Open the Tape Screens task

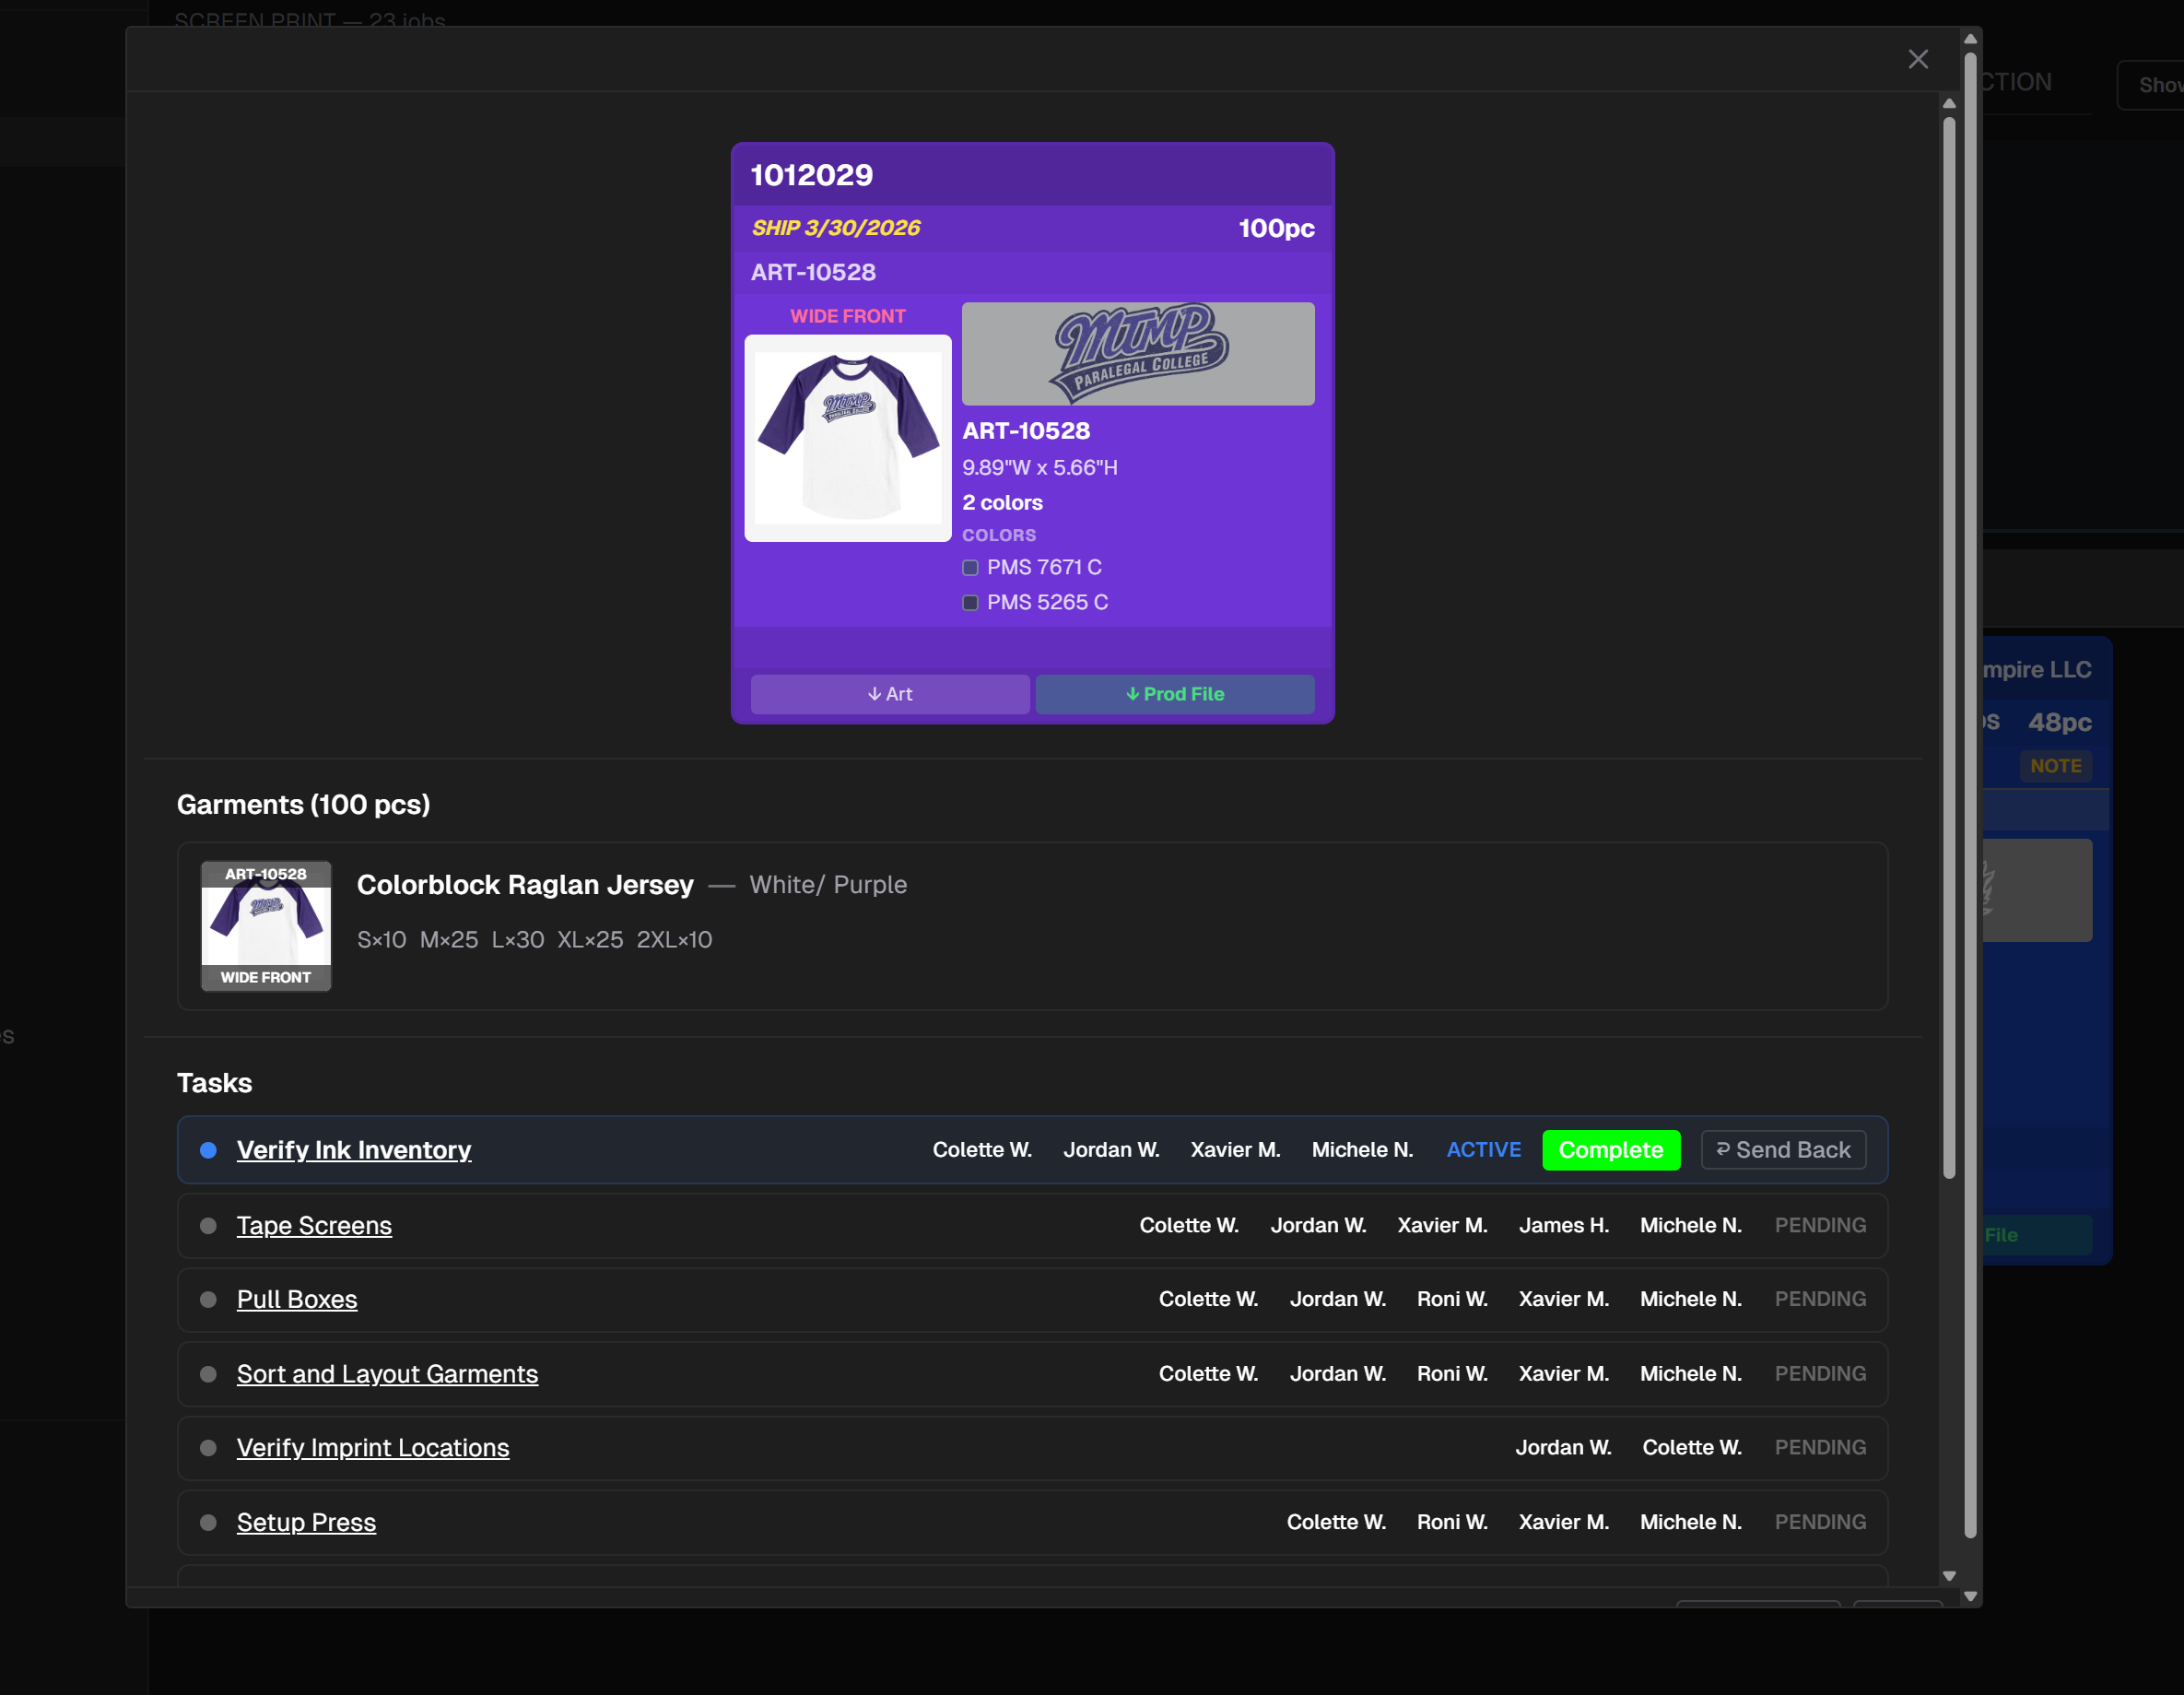click(x=314, y=1226)
